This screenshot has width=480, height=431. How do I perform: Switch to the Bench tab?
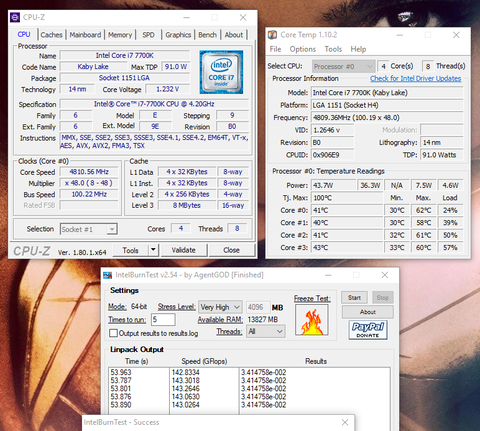[x=207, y=35]
